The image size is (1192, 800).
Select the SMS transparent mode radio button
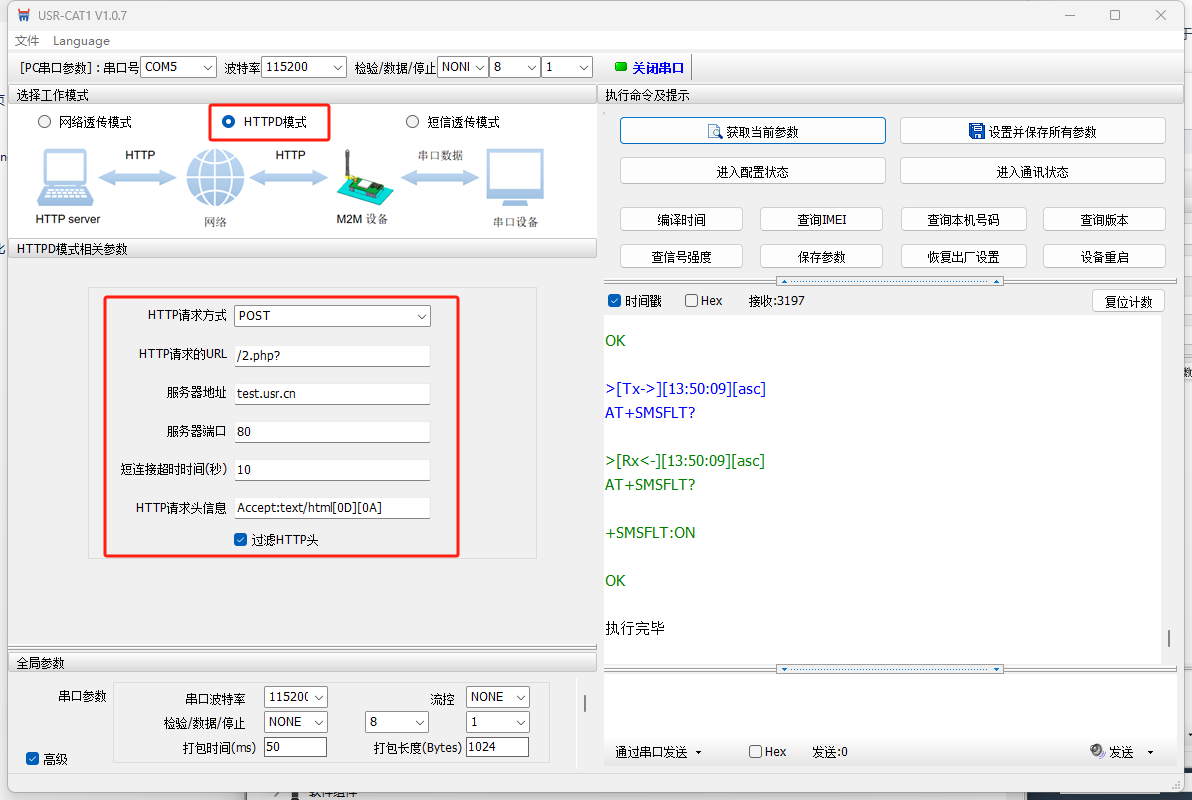[x=412, y=122]
